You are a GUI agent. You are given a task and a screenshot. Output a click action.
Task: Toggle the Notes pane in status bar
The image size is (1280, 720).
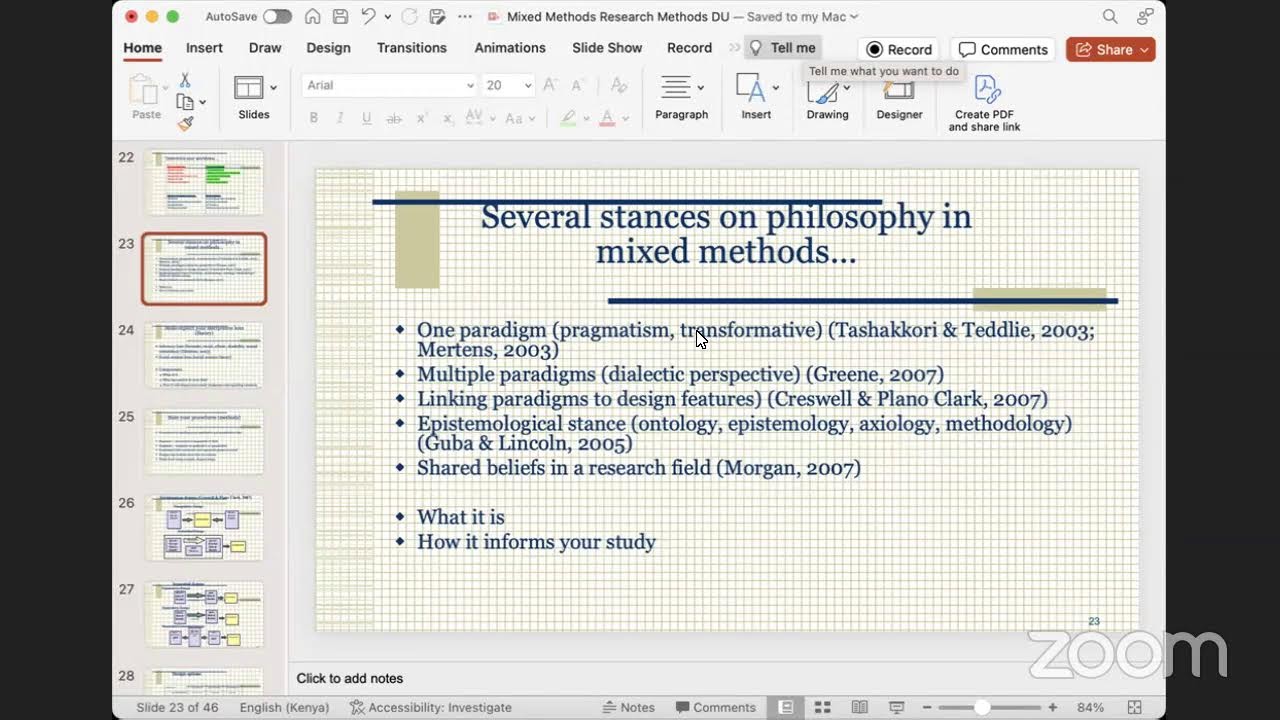point(629,707)
